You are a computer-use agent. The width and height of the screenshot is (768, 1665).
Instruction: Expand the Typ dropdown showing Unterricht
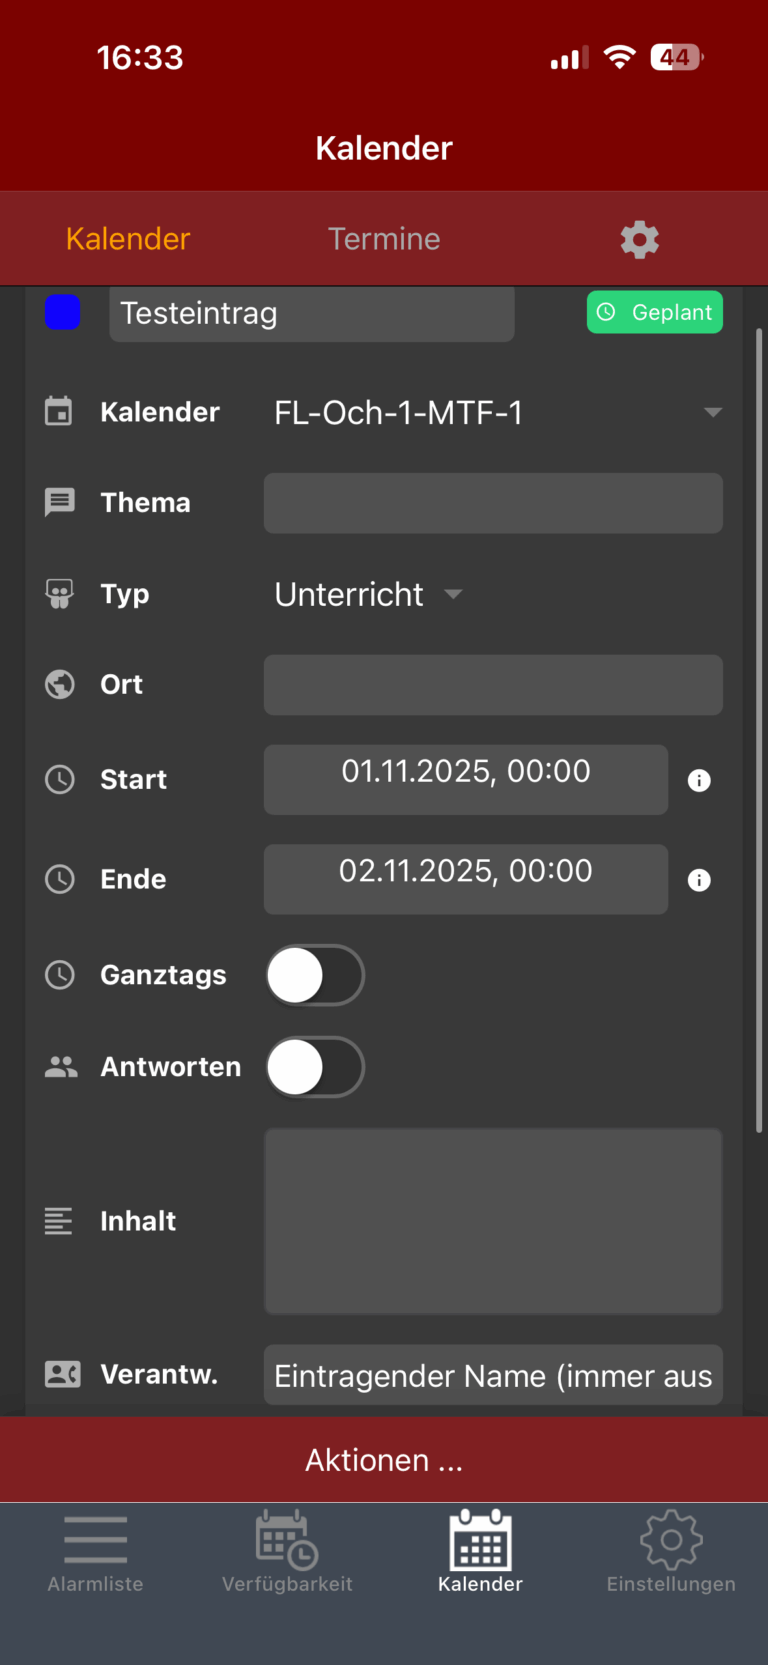point(368,594)
